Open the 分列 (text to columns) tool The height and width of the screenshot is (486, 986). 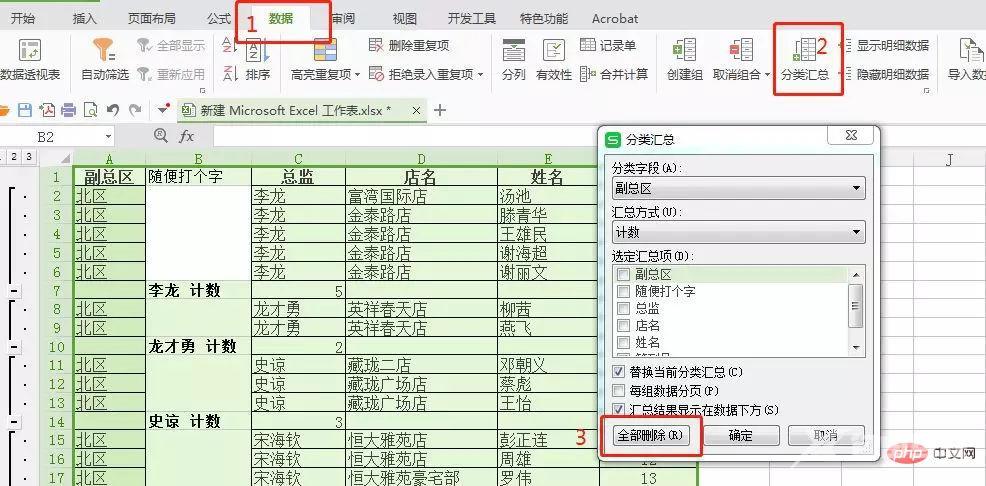(x=513, y=52)
